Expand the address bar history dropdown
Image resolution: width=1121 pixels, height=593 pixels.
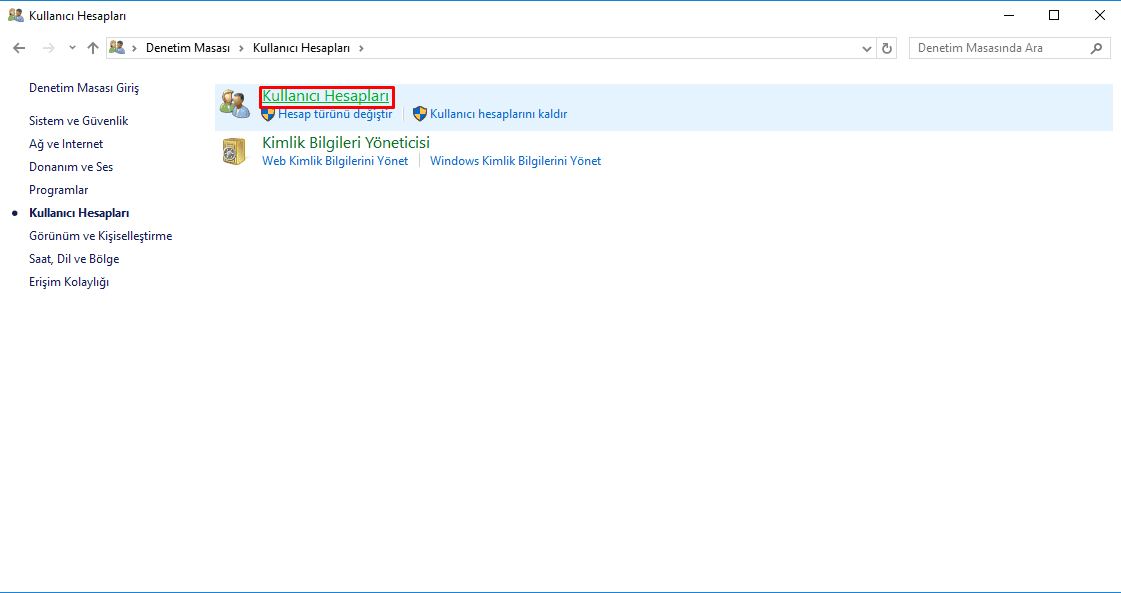coord(866,48)
